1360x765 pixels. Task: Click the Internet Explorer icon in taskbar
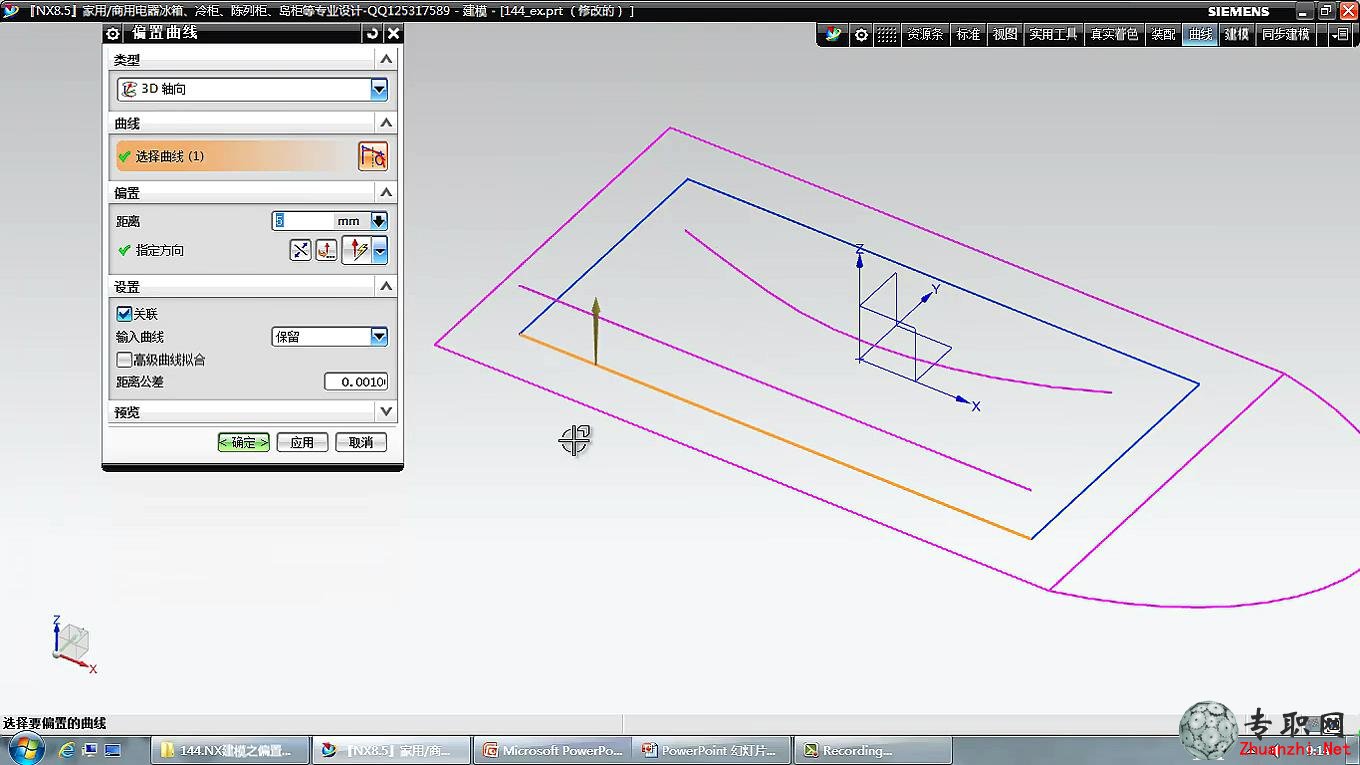pos(67,750)
